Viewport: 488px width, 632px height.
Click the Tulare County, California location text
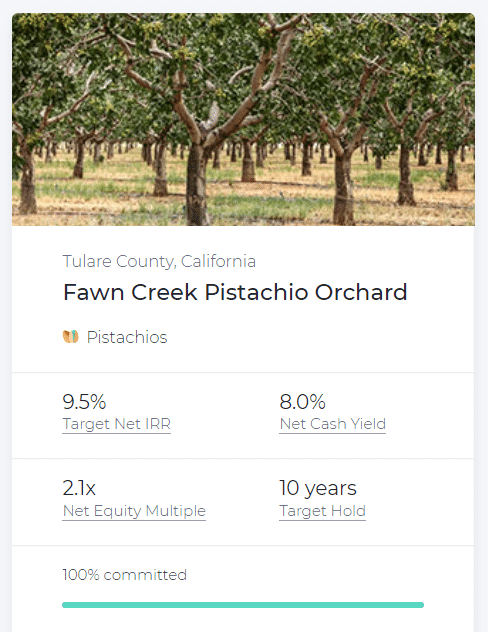159,261
